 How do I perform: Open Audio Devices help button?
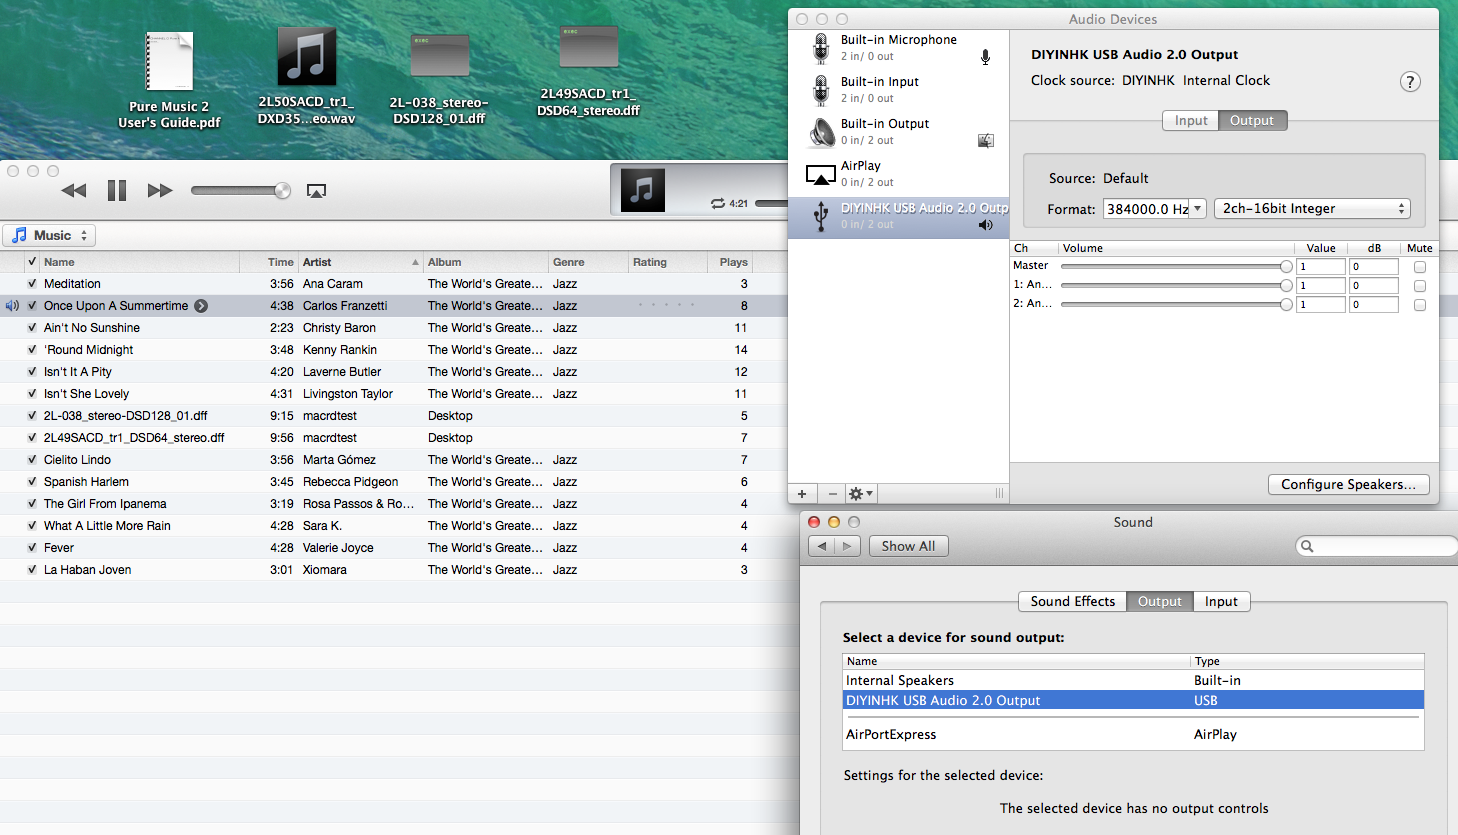point(1410,82)
